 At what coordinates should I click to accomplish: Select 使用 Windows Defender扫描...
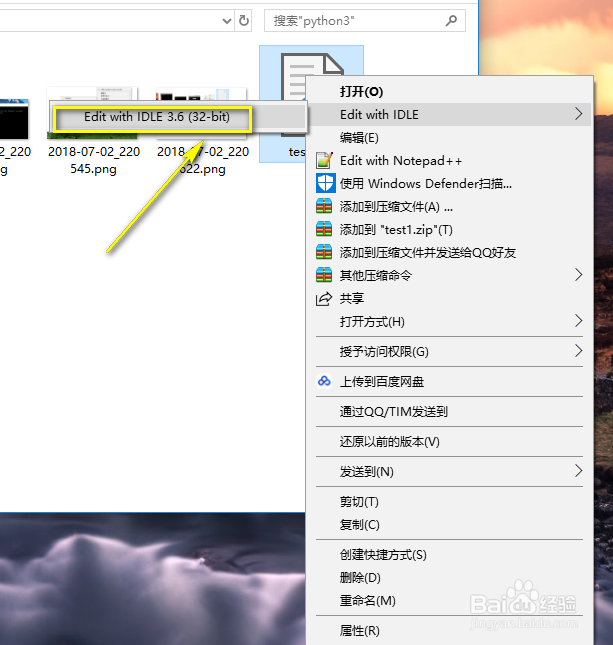click(x=450, y=183)
